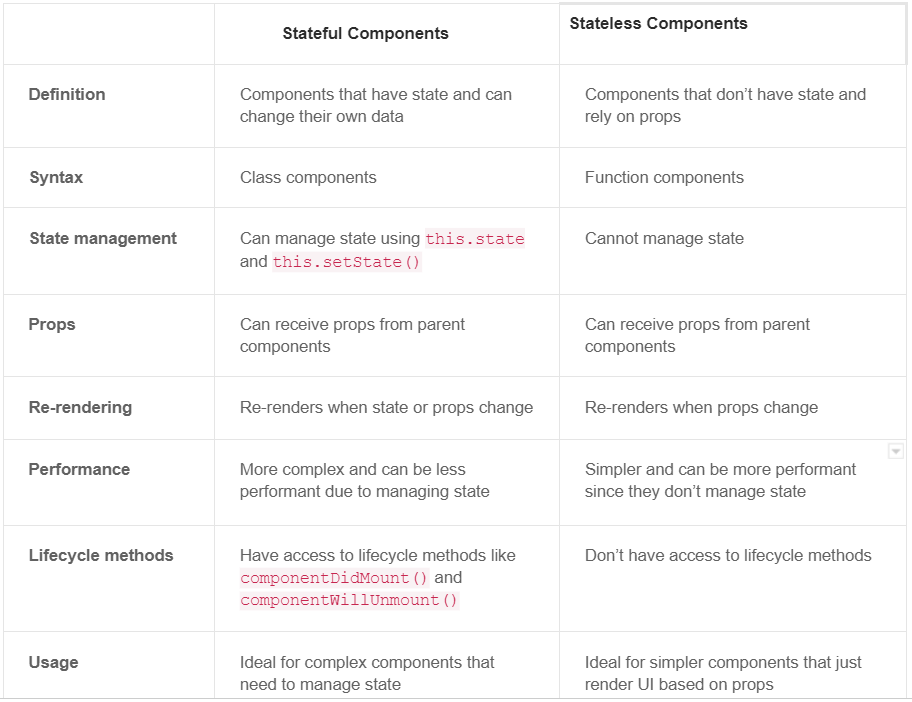Select the Usage row label

click(54, 662)
